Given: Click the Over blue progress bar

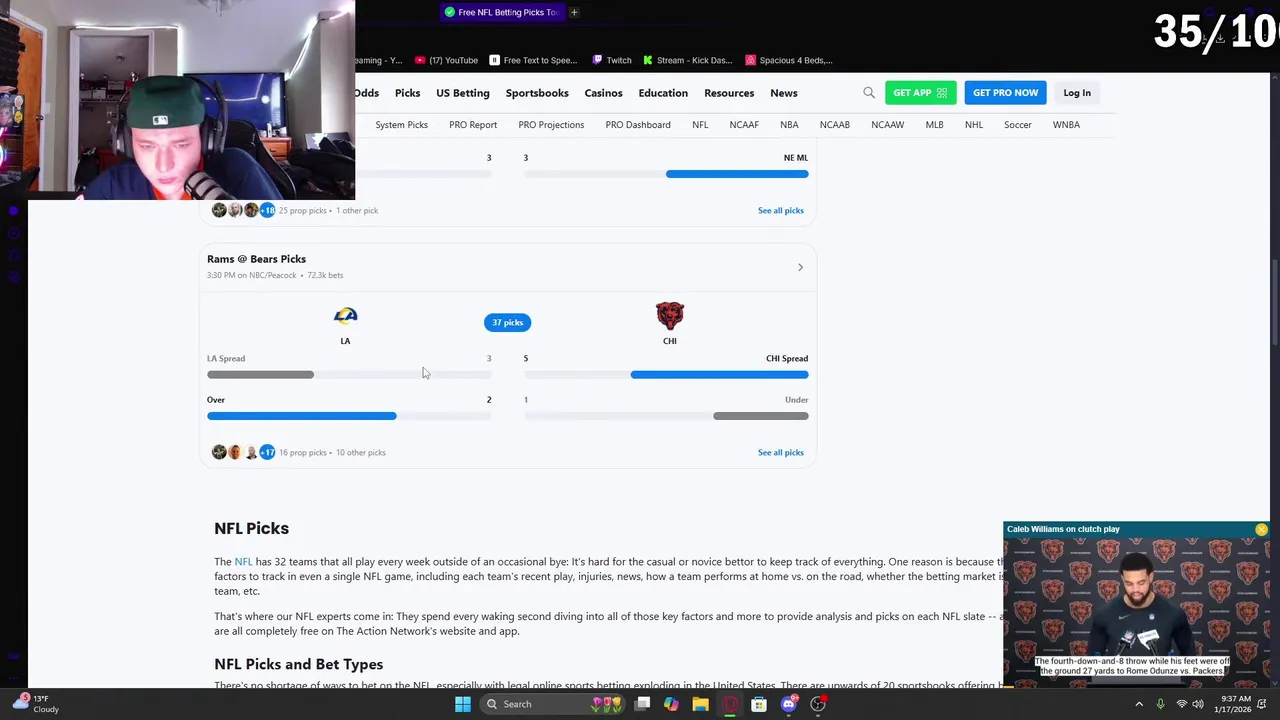Looking at the screenshot, I should tap(301, 416).
